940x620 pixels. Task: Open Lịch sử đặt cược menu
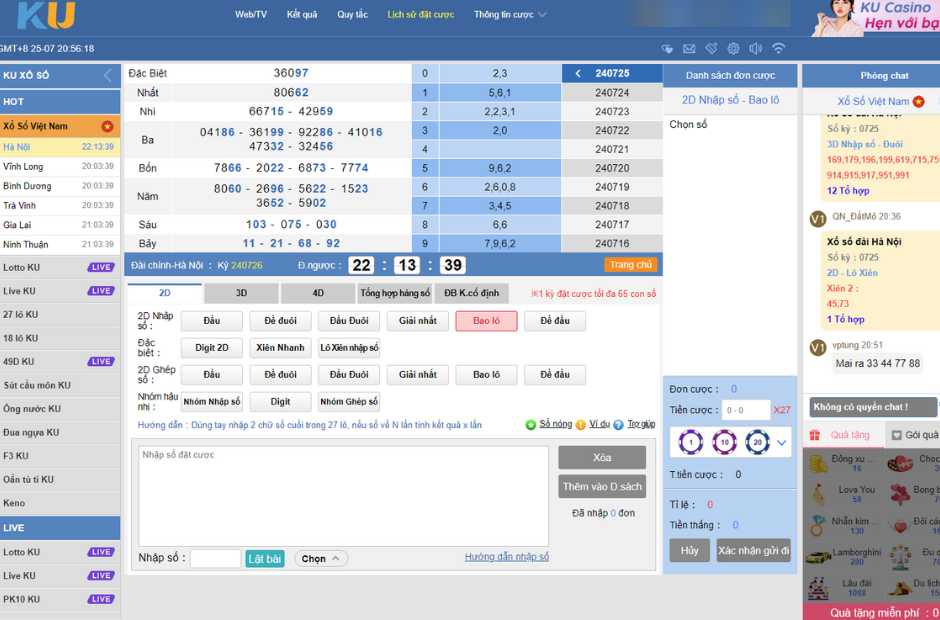(421, 14)
